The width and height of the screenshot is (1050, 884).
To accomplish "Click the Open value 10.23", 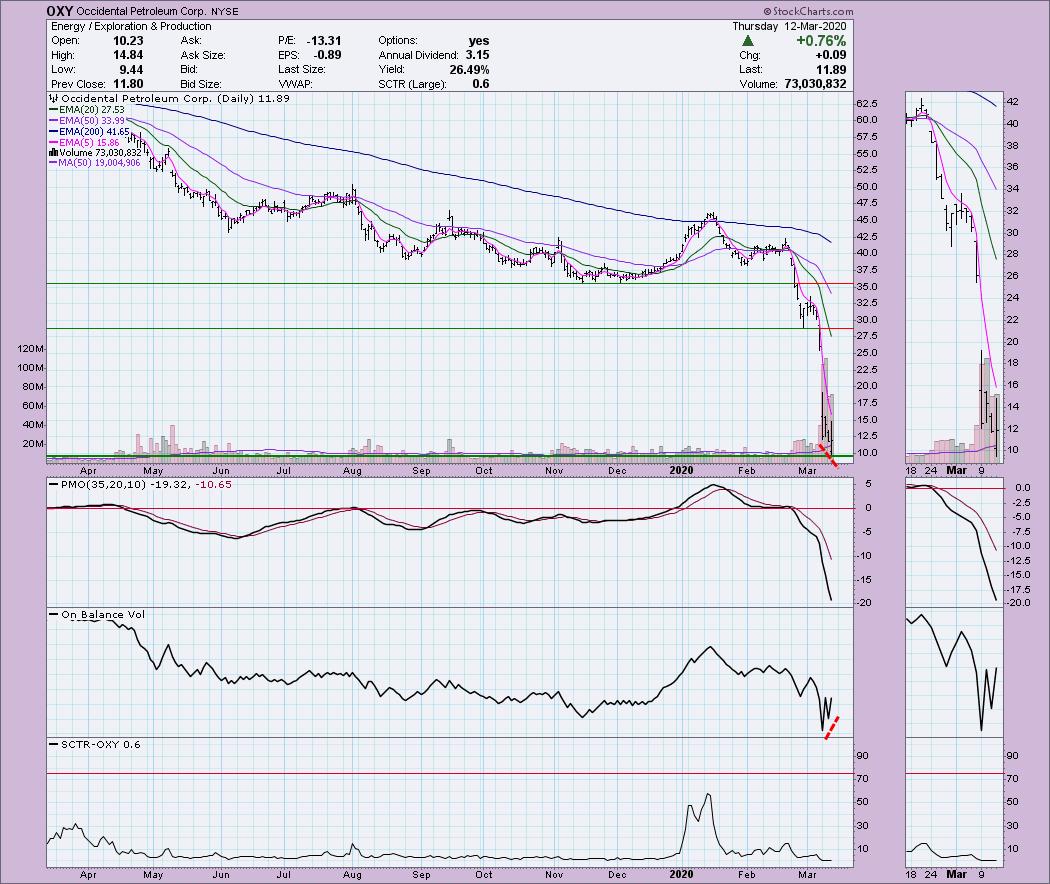I will coord(128,41).
